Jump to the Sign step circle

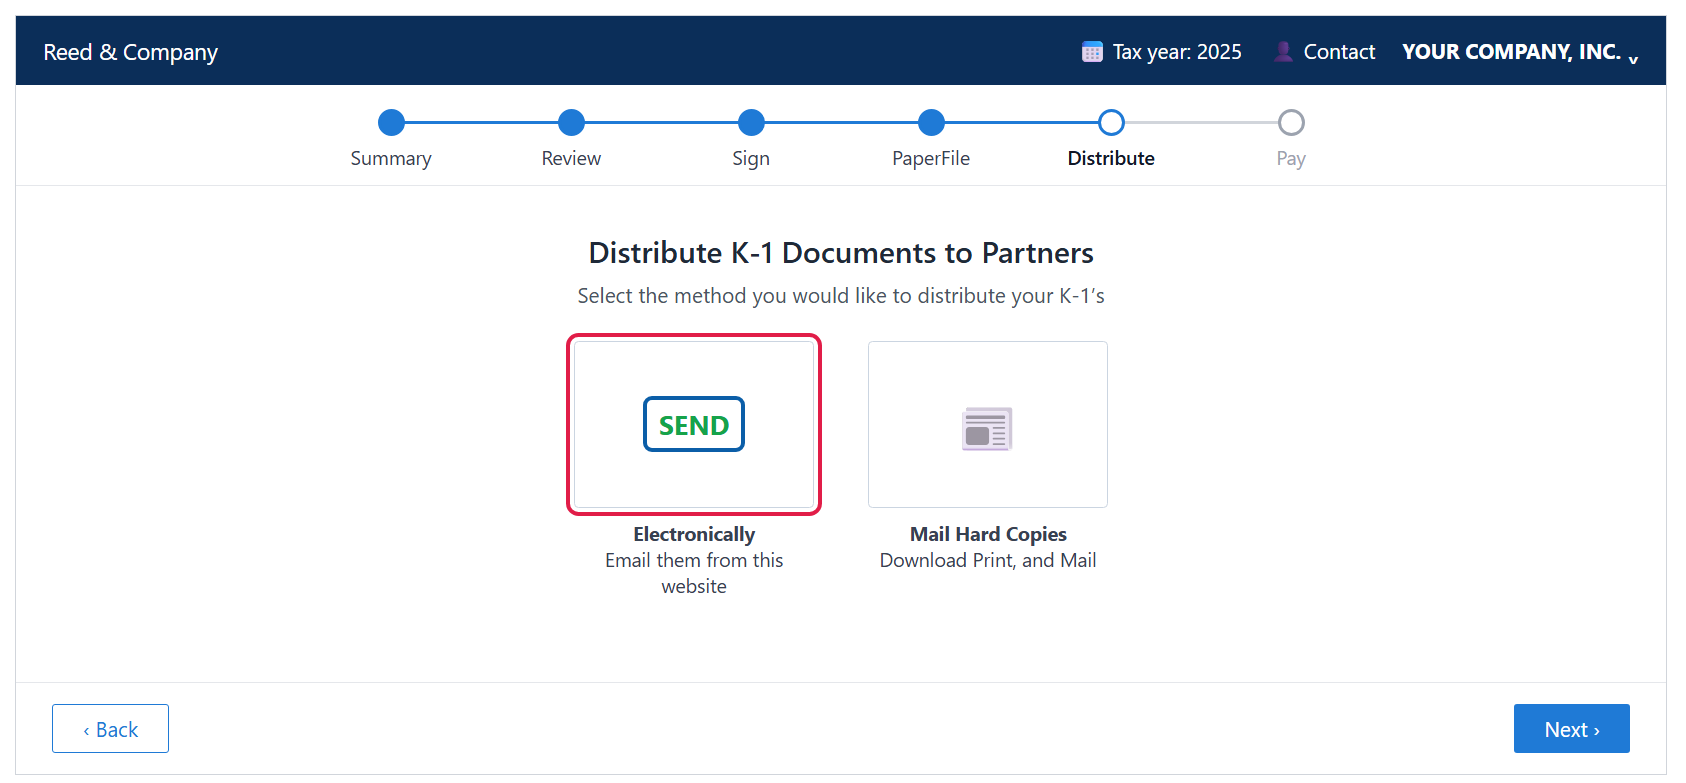coord(751,123)
